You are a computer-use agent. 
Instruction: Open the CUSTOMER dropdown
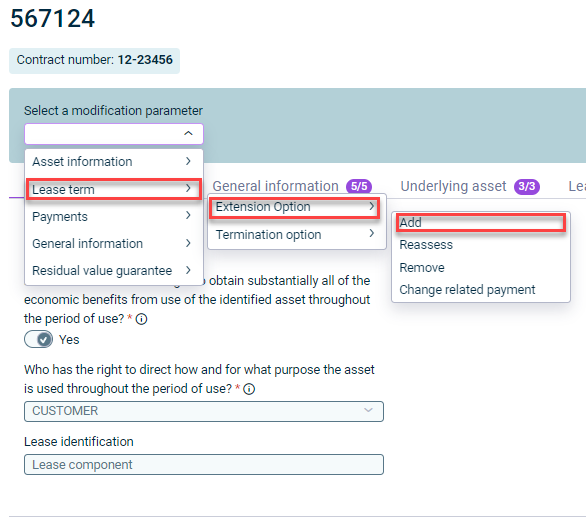[204, 411]
